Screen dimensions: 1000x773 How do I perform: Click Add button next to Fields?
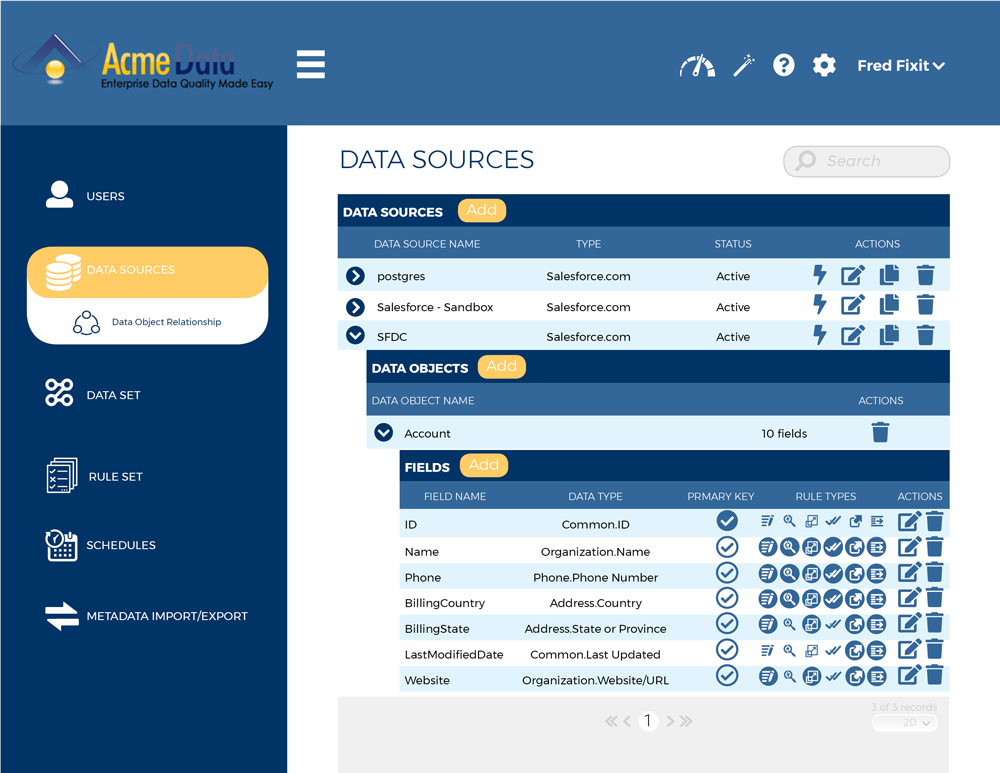tap(484, 465)
